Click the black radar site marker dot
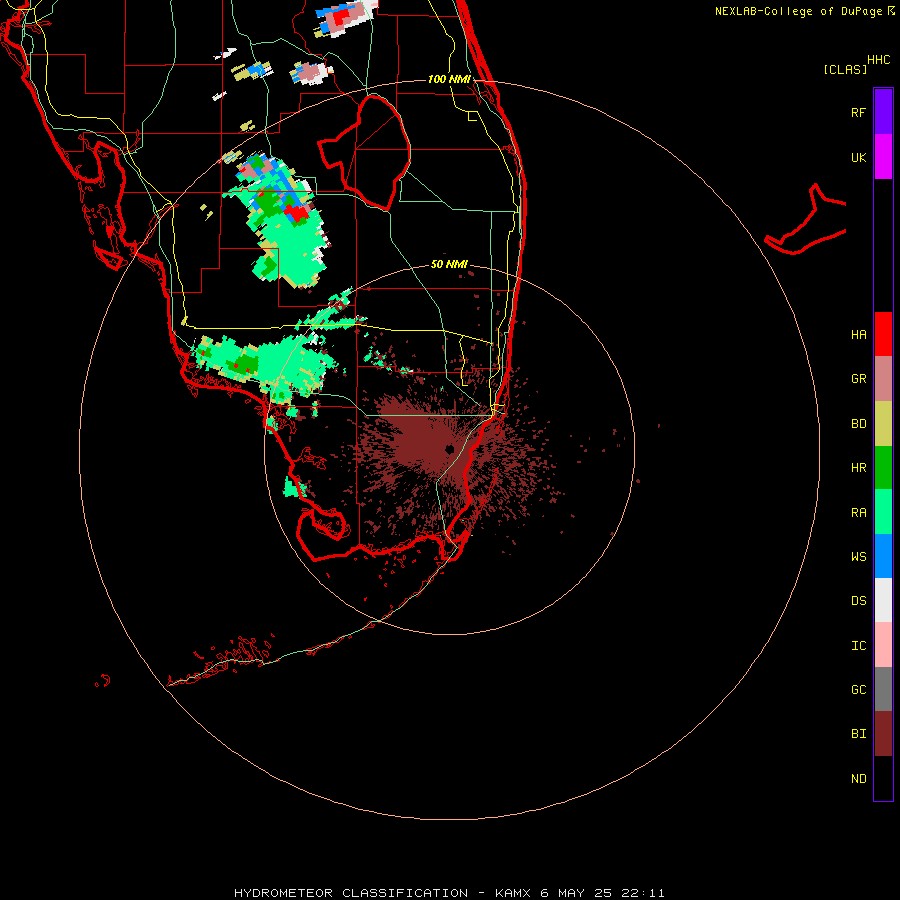Viewport: 900px width, 900px height. [x=449, y=449]
